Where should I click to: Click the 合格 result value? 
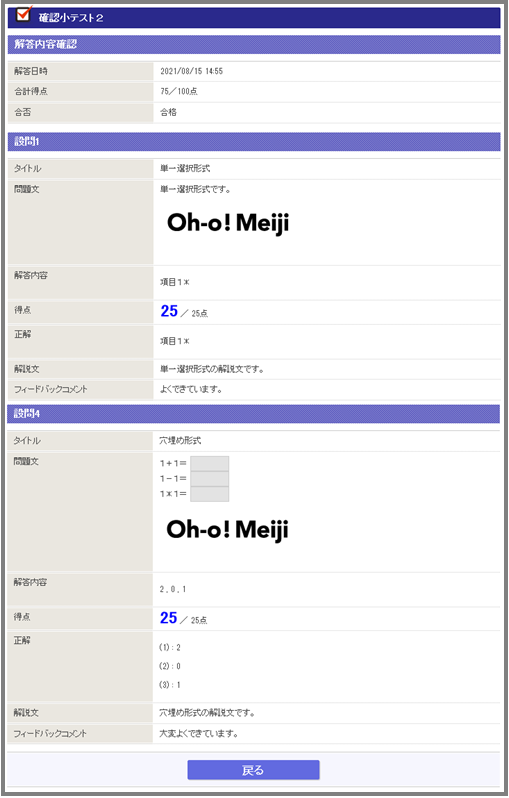168,112
